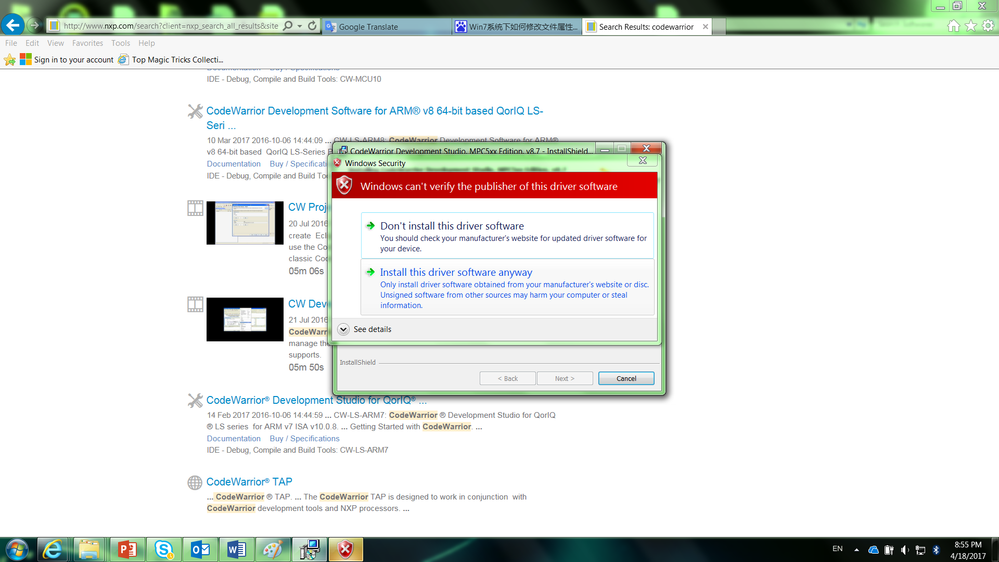Refresh the page with the reload icon
Image resolution: width=999 pixels, height=562 pixels.
coord(312,26)
